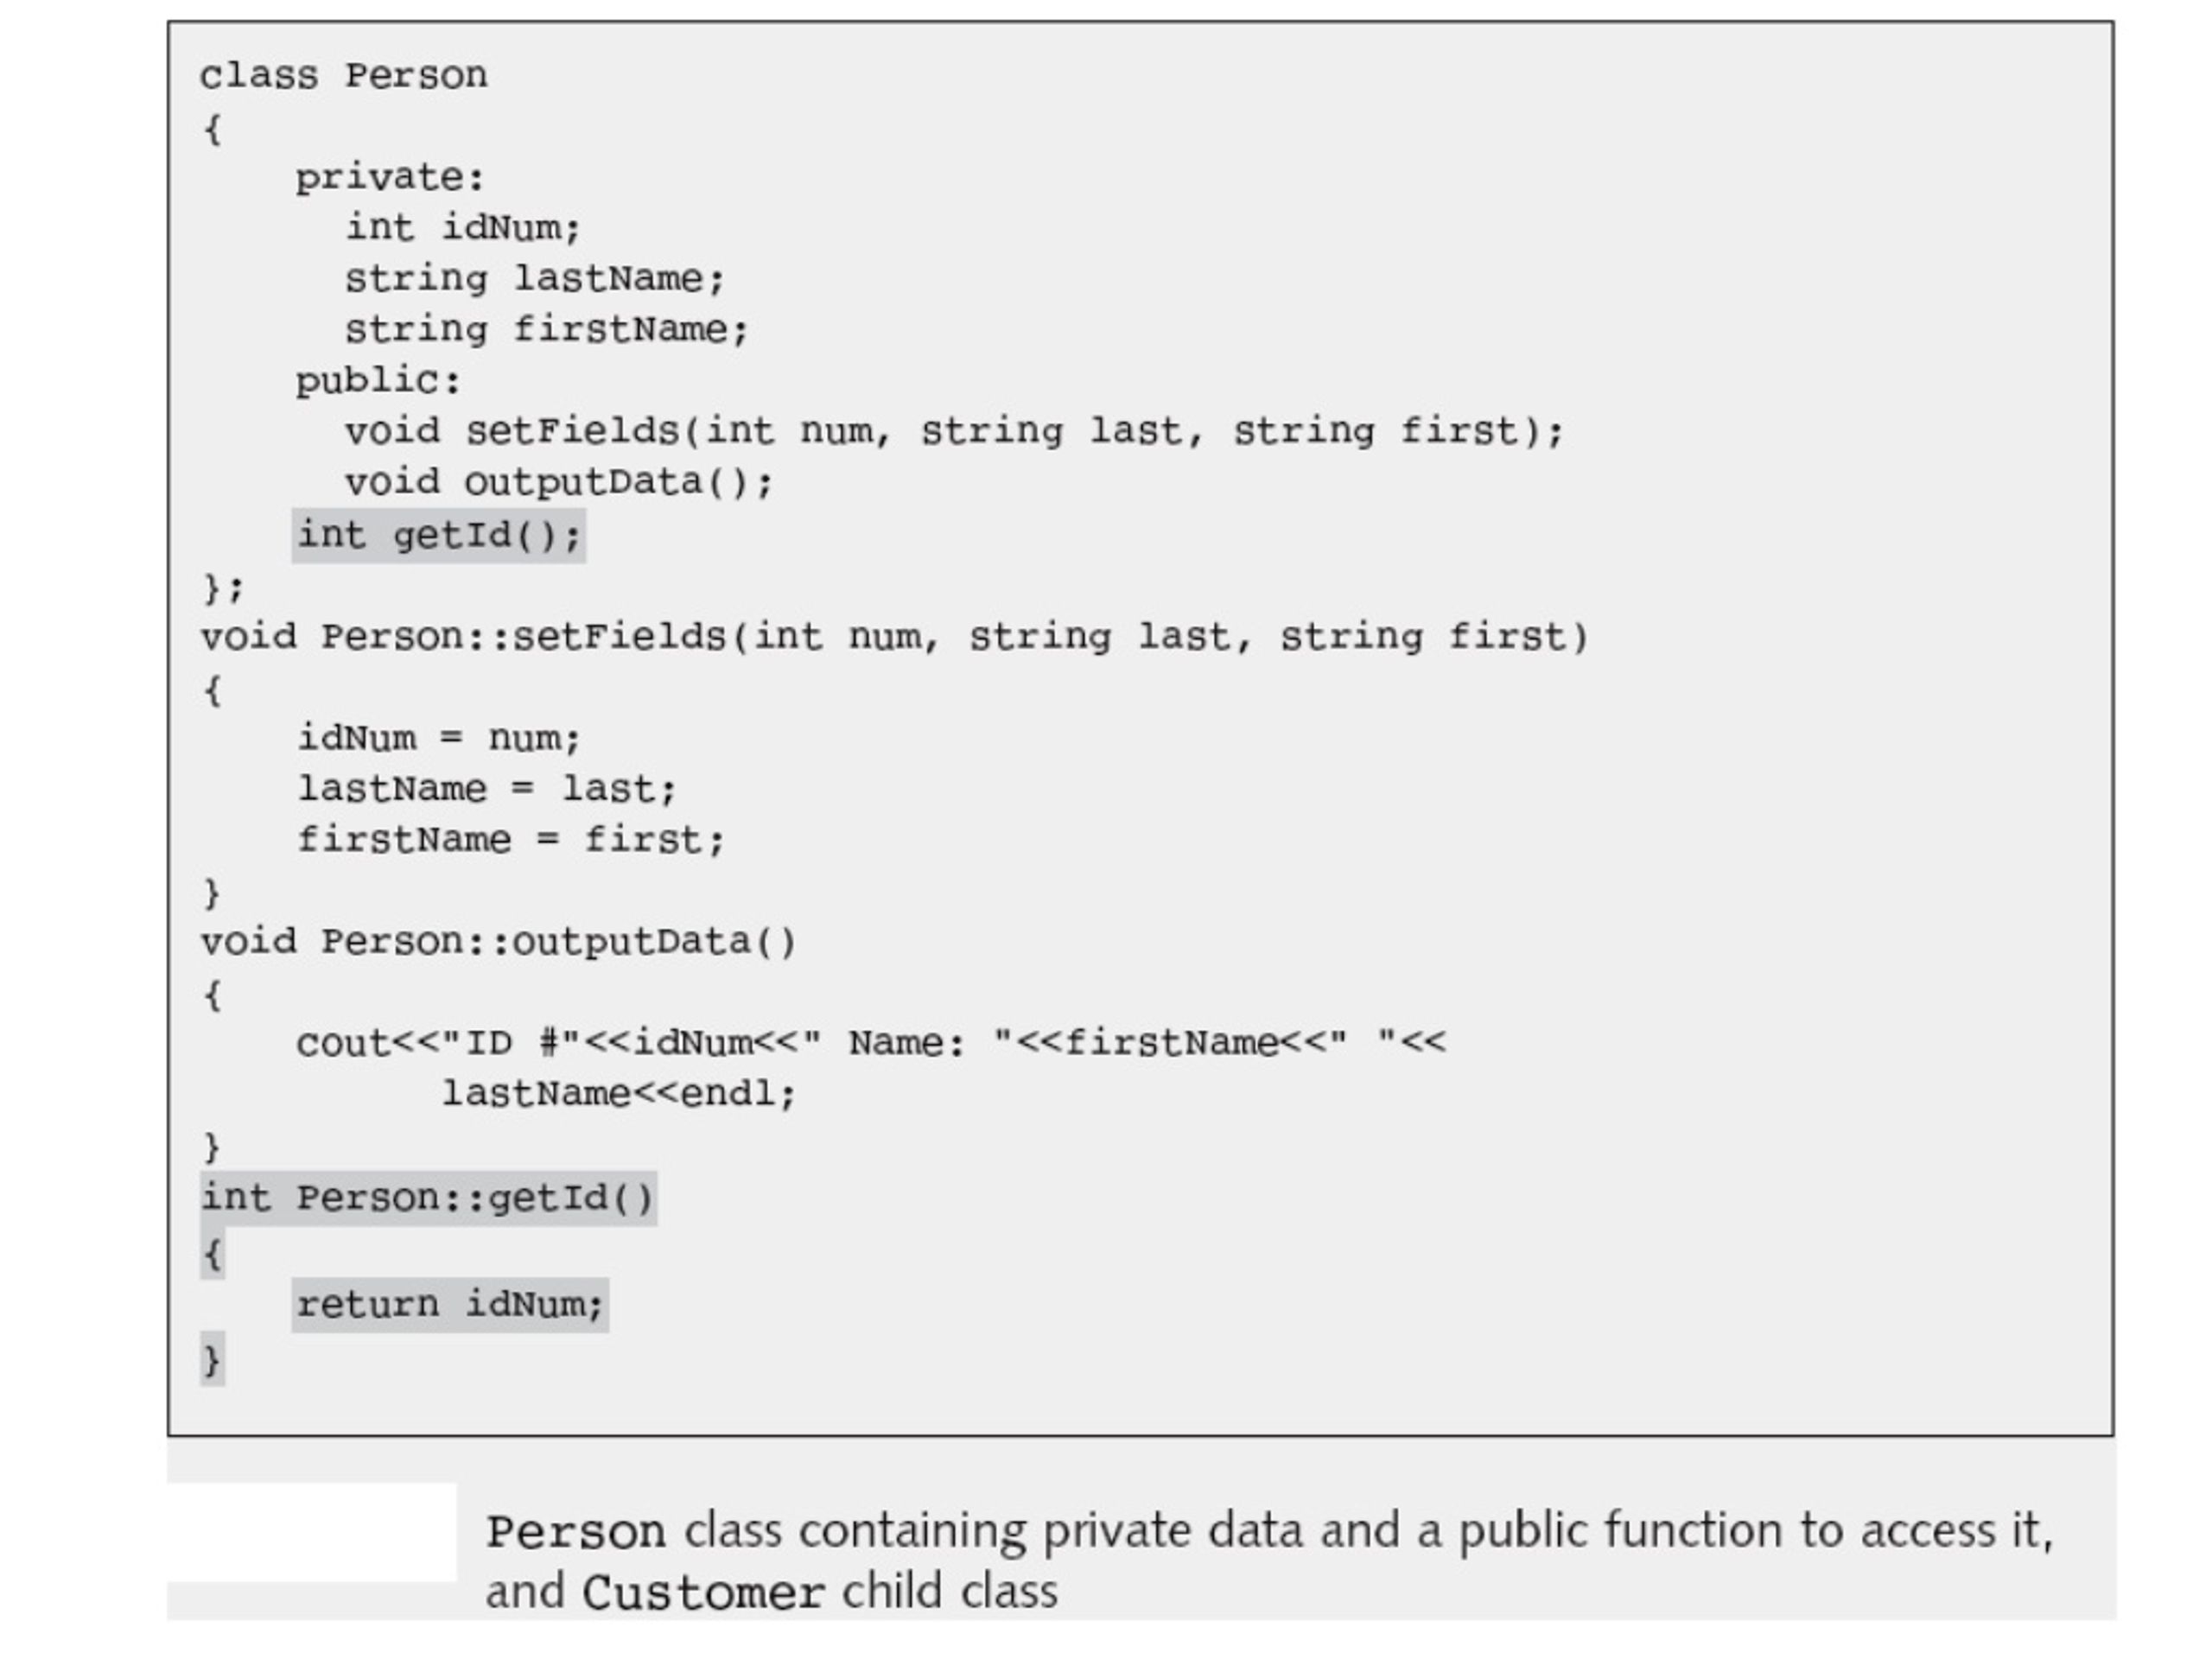
Task: Click the highlighted 'int Person::getId()' header
Action: click(x=428, y=1198)
